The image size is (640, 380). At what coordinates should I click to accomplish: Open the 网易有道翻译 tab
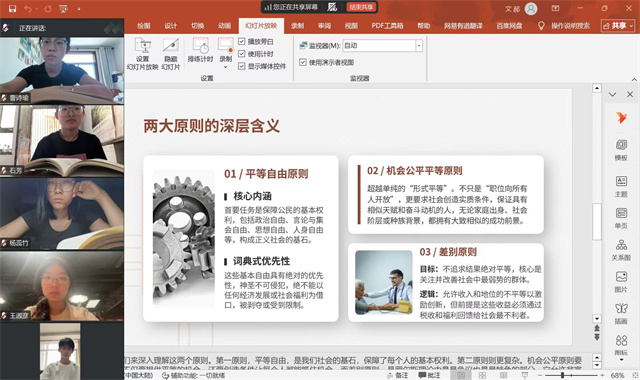point(463,26)
